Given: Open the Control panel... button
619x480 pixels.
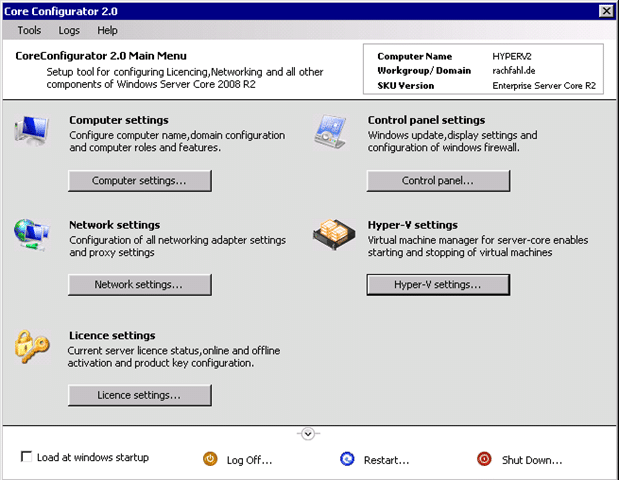Looking at the screenshot, I should (438, 181).
